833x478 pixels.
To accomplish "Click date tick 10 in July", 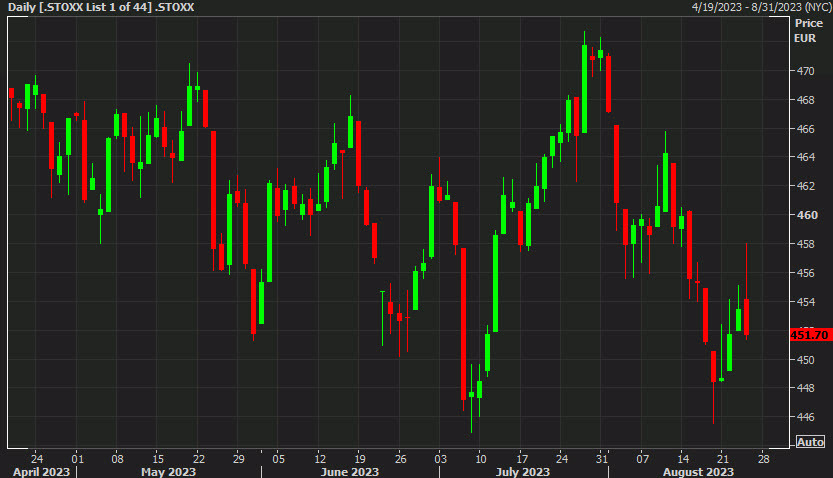I will click(481, 459).
